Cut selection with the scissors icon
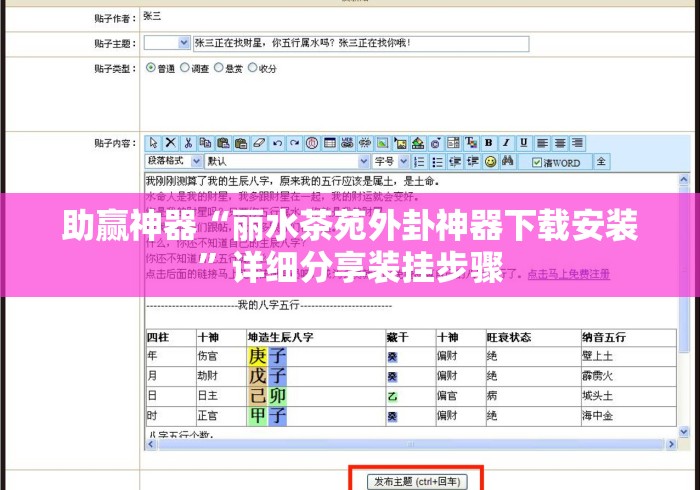 click(188, 143)
